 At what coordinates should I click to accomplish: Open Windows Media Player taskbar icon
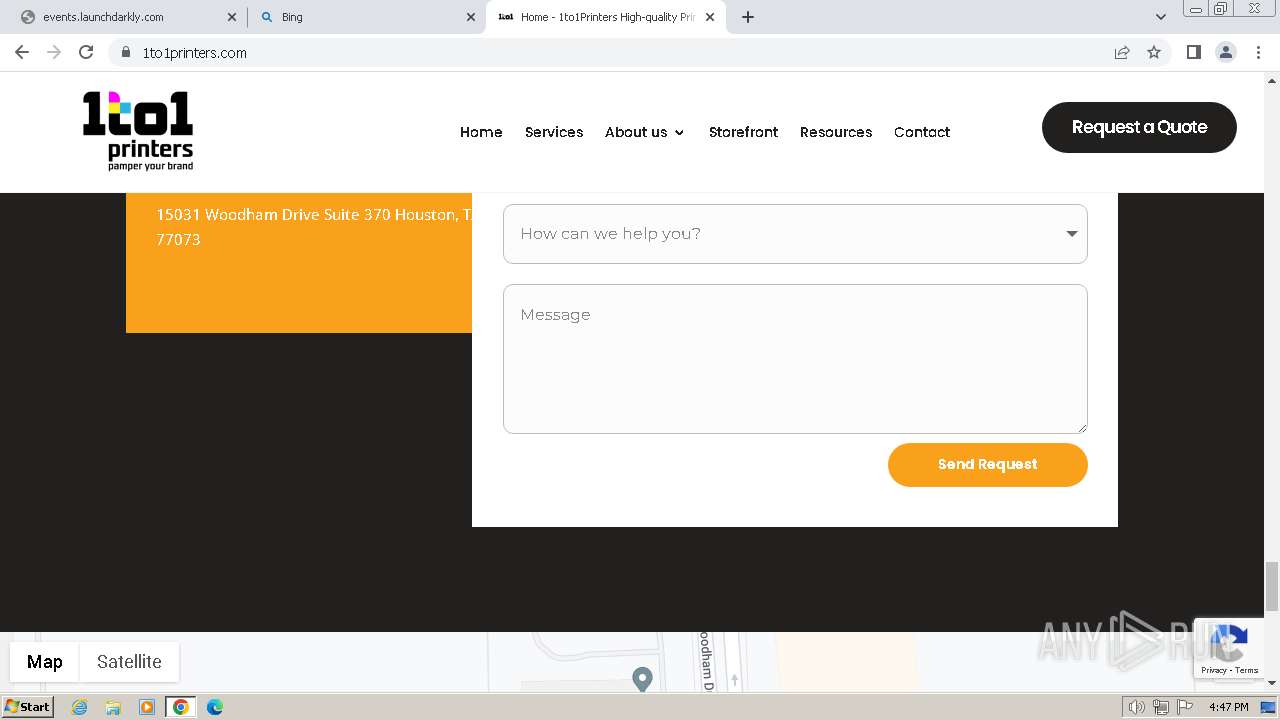pos(147,707)
